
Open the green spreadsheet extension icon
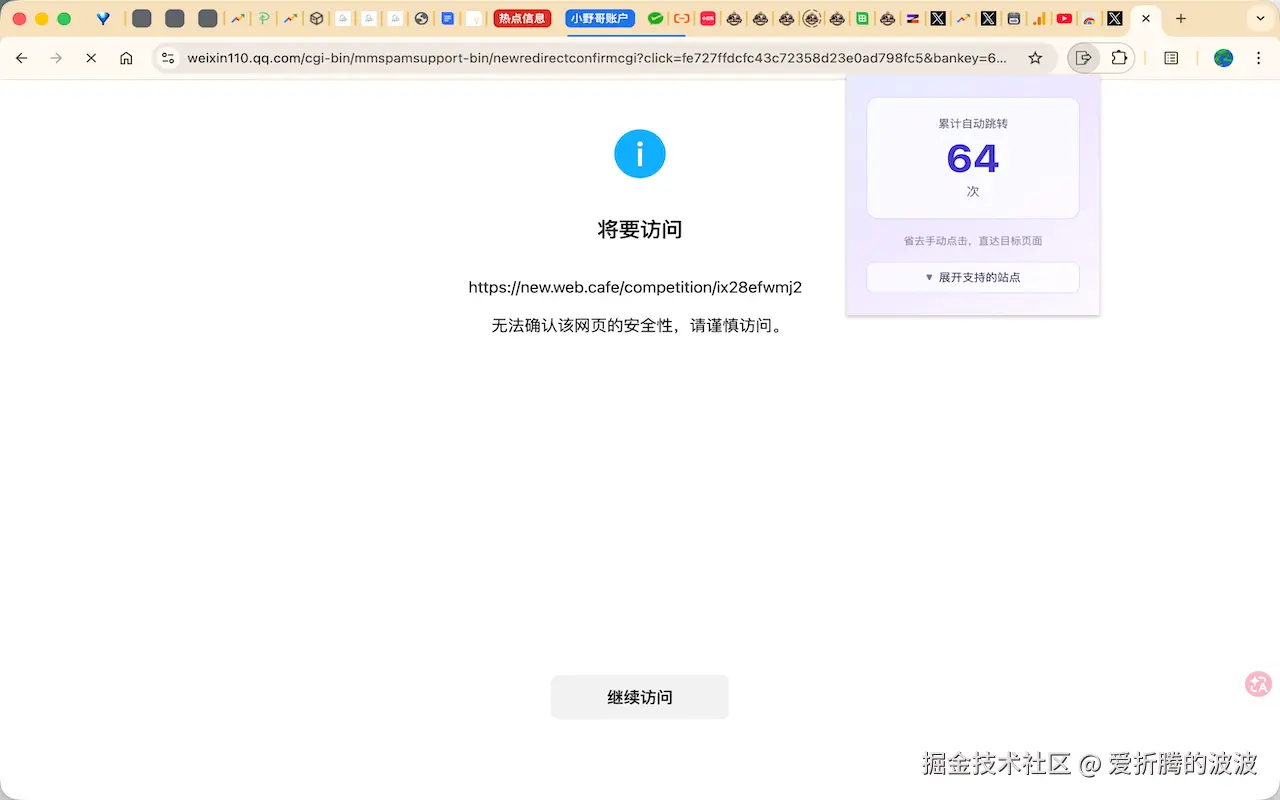pos(861,18)
